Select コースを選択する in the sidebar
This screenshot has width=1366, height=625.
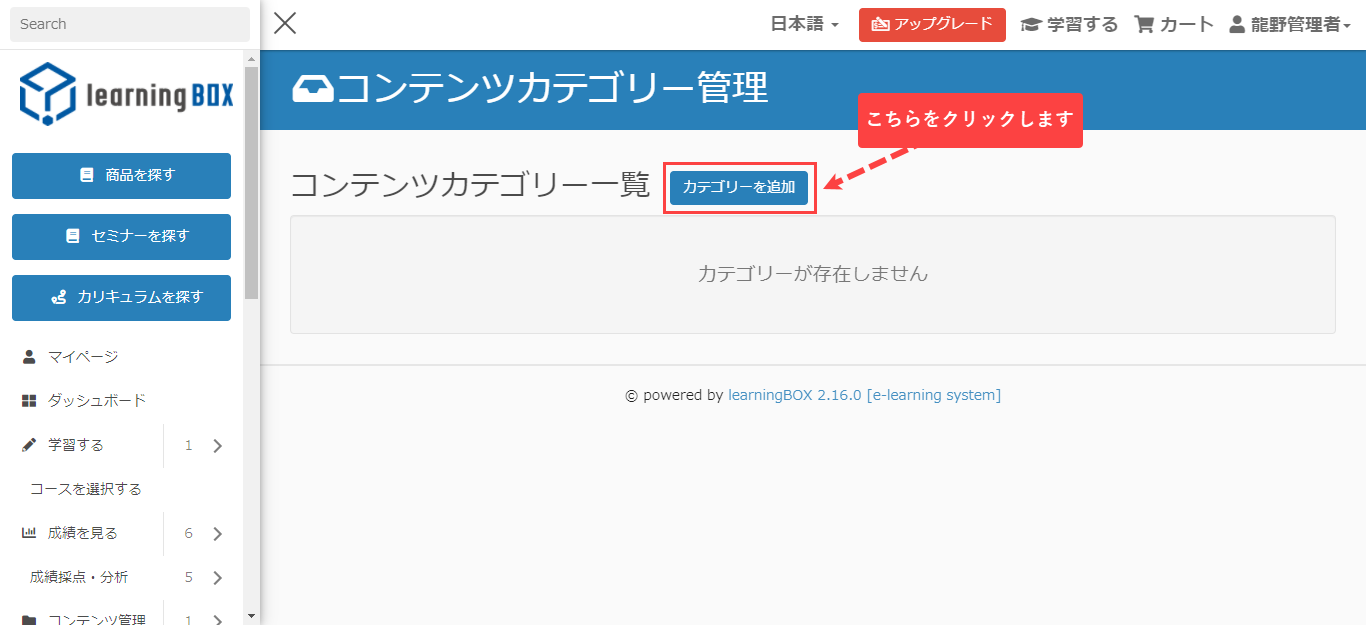point(86,489)
